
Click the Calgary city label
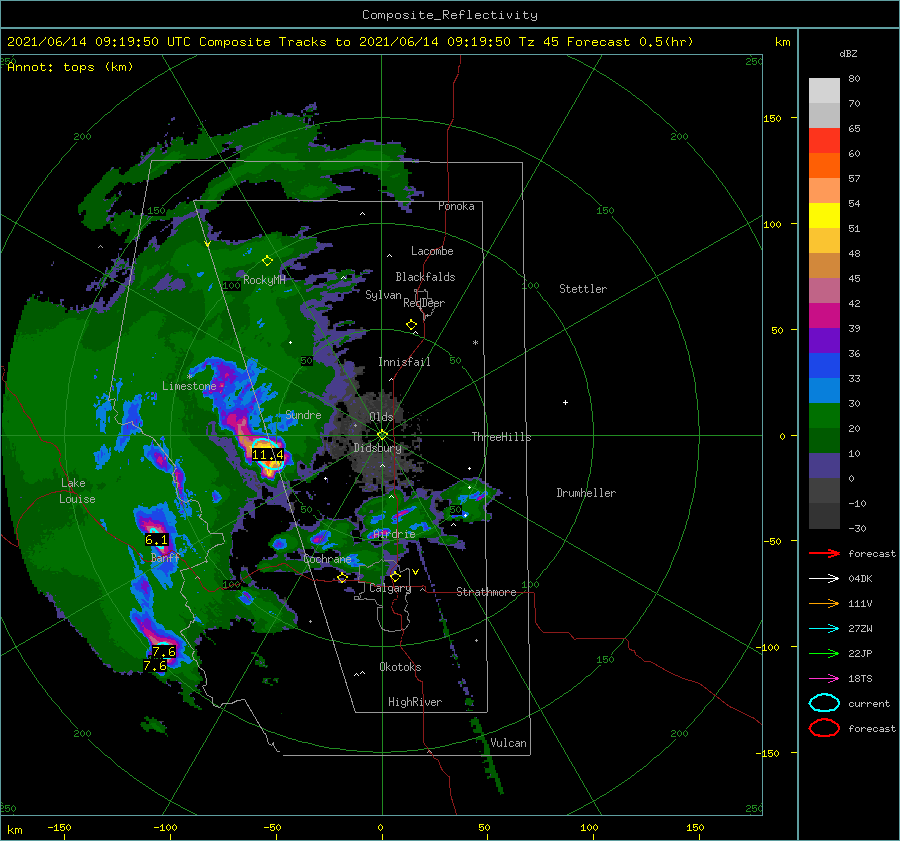pyautogui.click(x=390, y=588)
